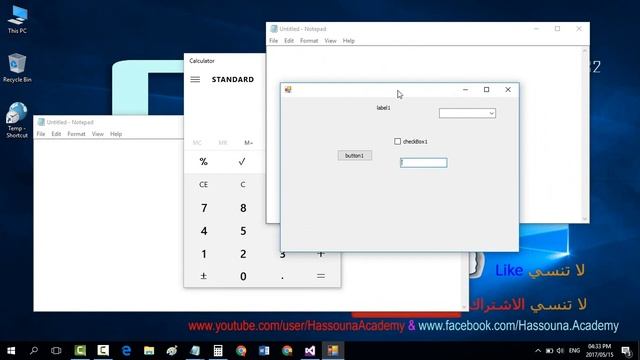Image resolution: width=640 pixels, height=360 pixels.
Task: Click the MC memory clear key
Action: click(x=197, y=142)
